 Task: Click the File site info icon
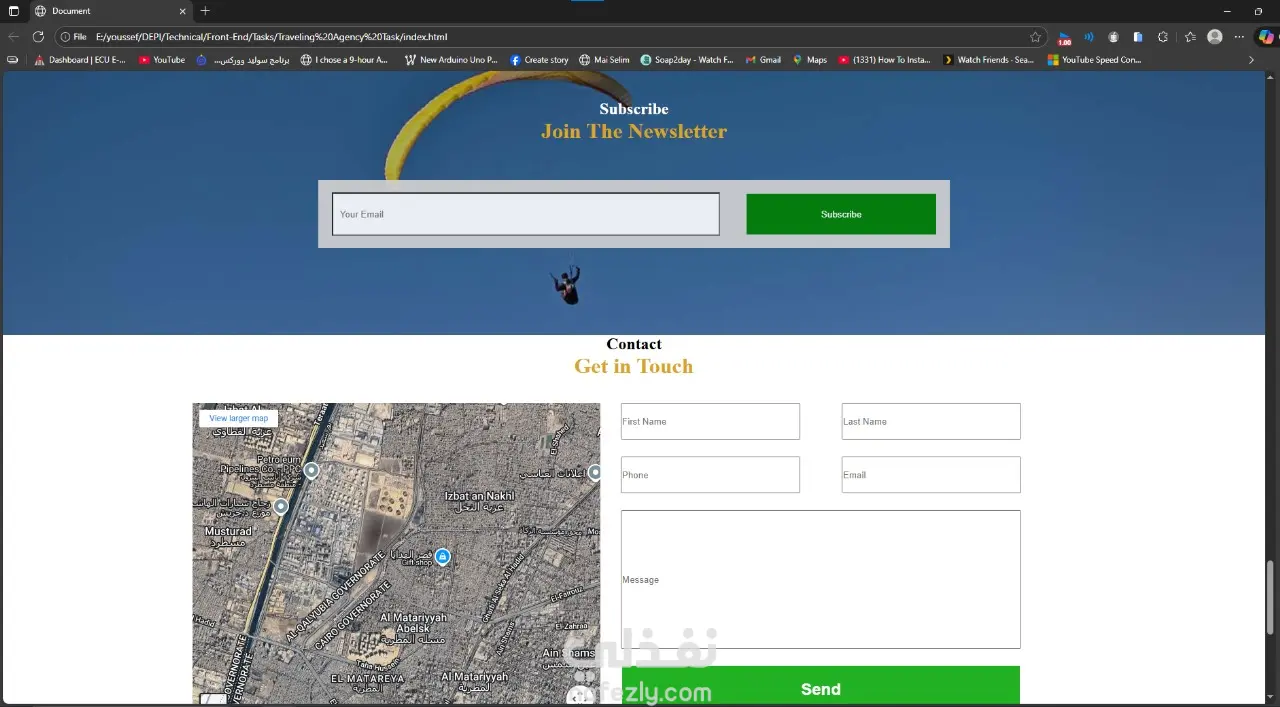74,37
